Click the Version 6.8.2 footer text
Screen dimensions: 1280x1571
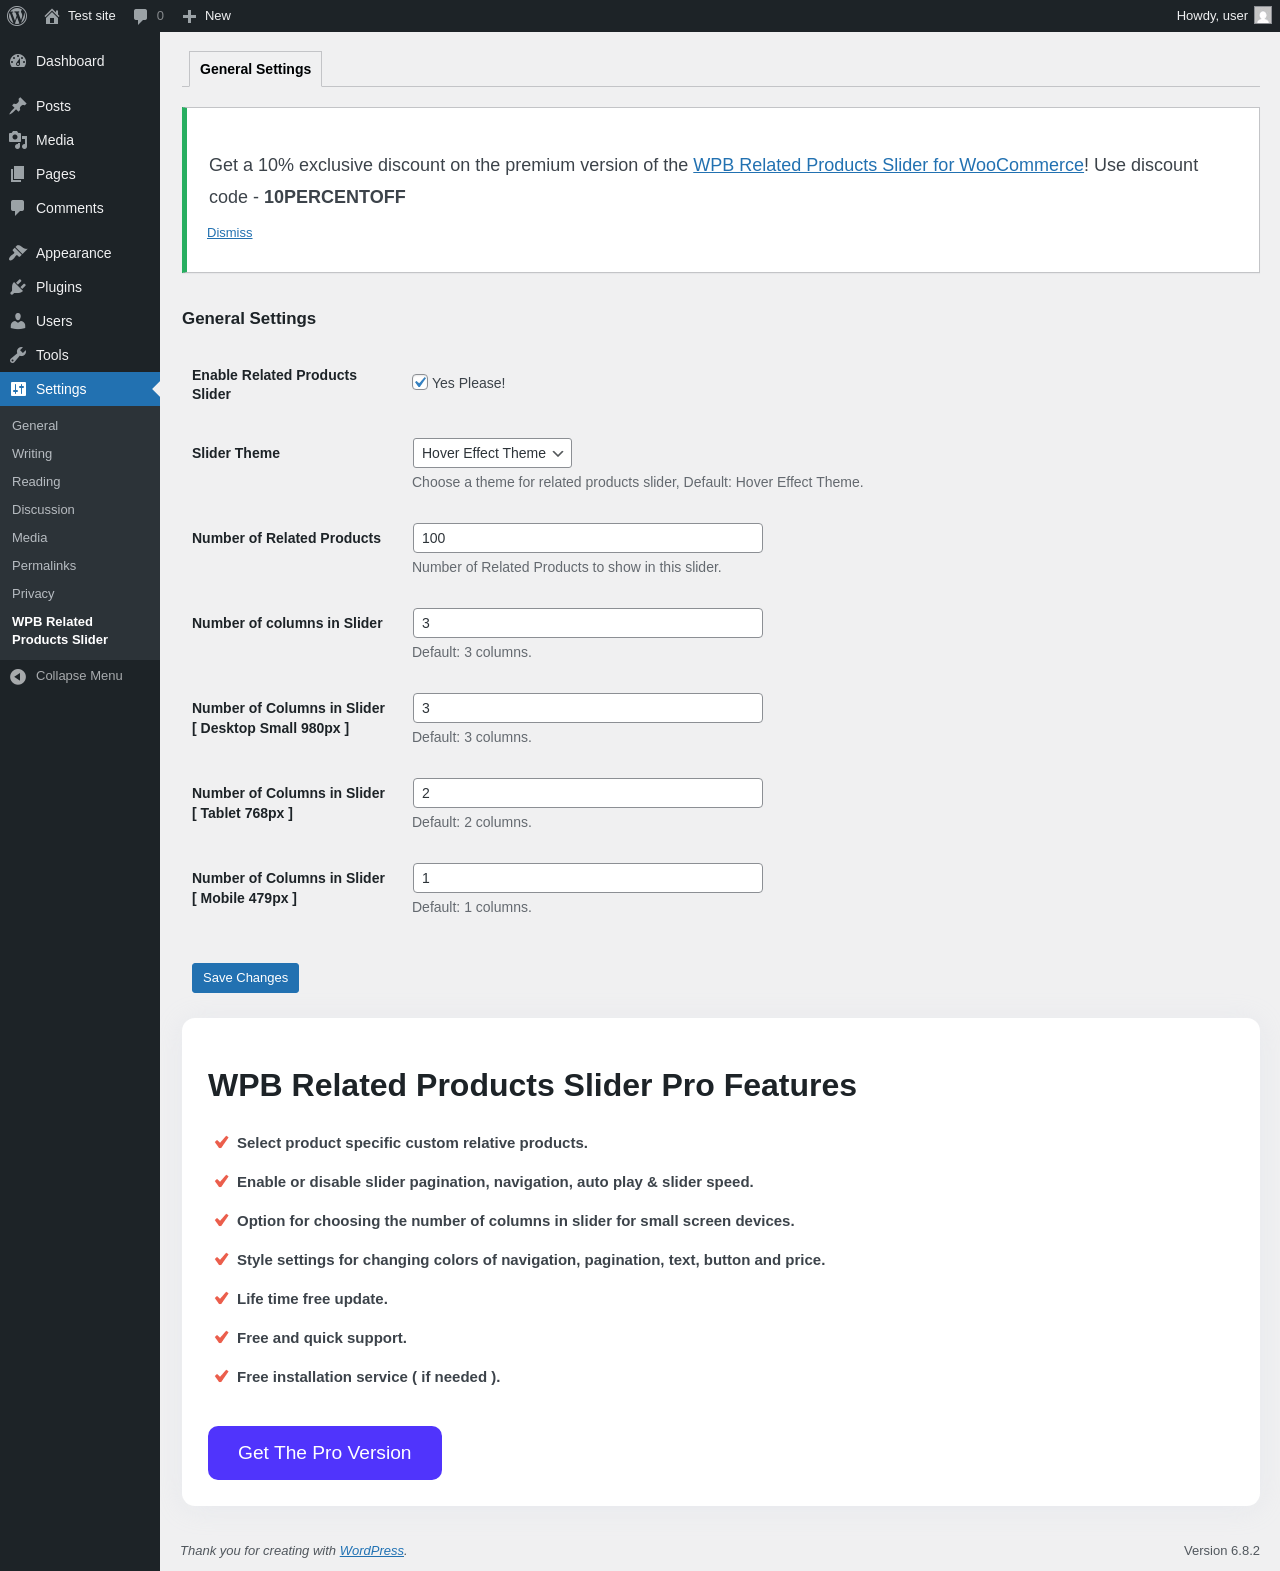(1222, 1551)
